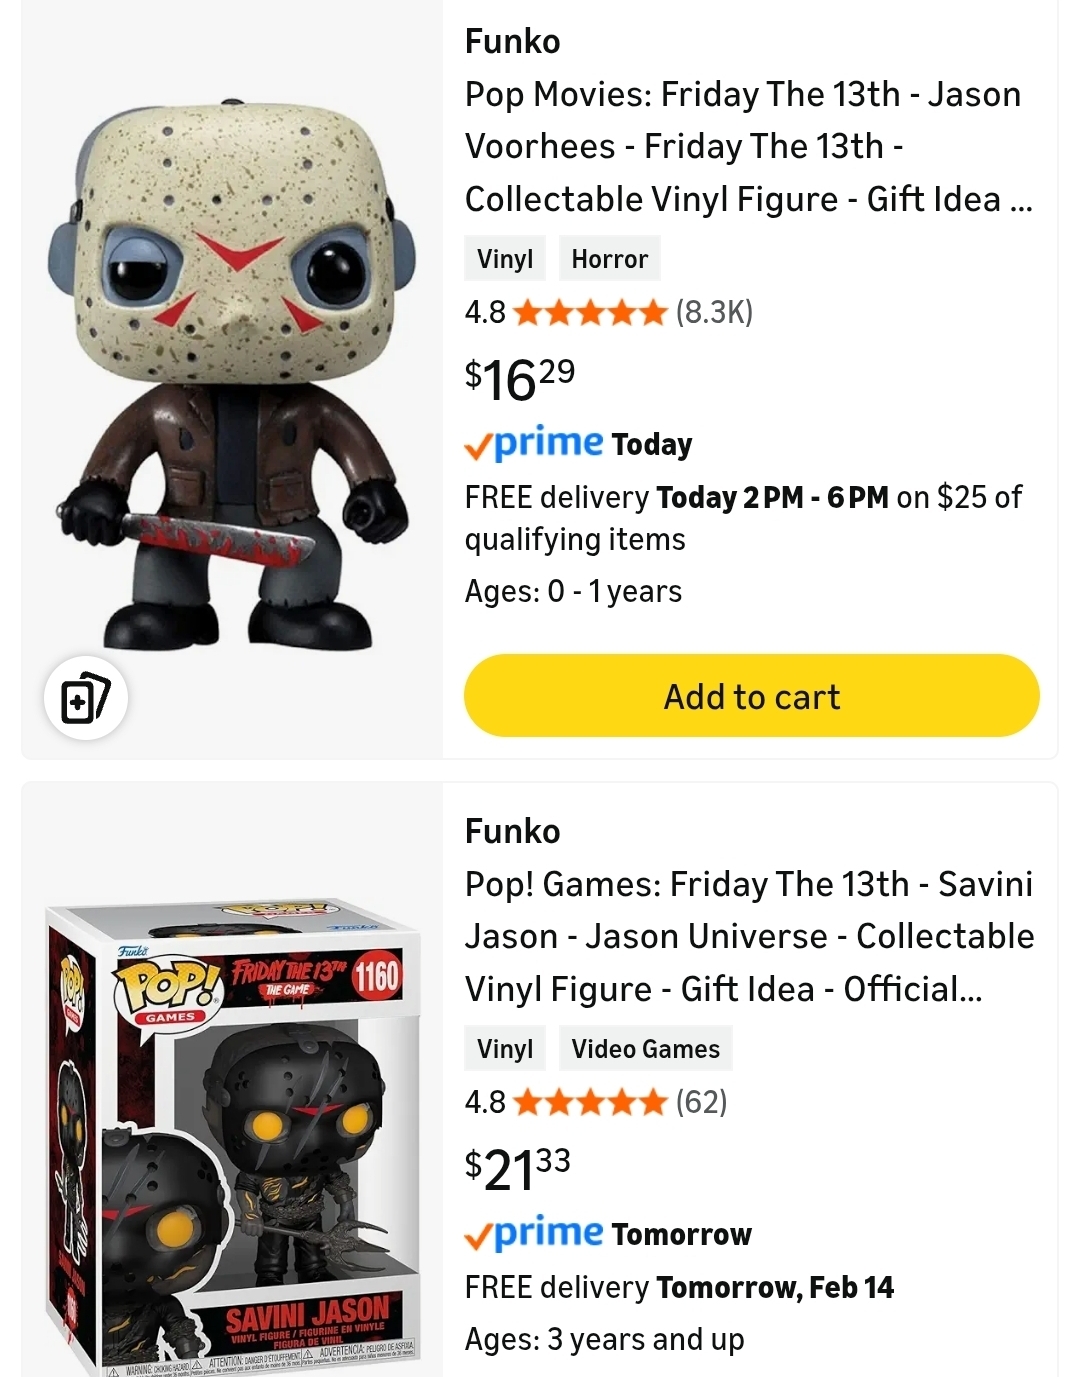Tap the star rating of Savini Jason

pos(590,1103)
